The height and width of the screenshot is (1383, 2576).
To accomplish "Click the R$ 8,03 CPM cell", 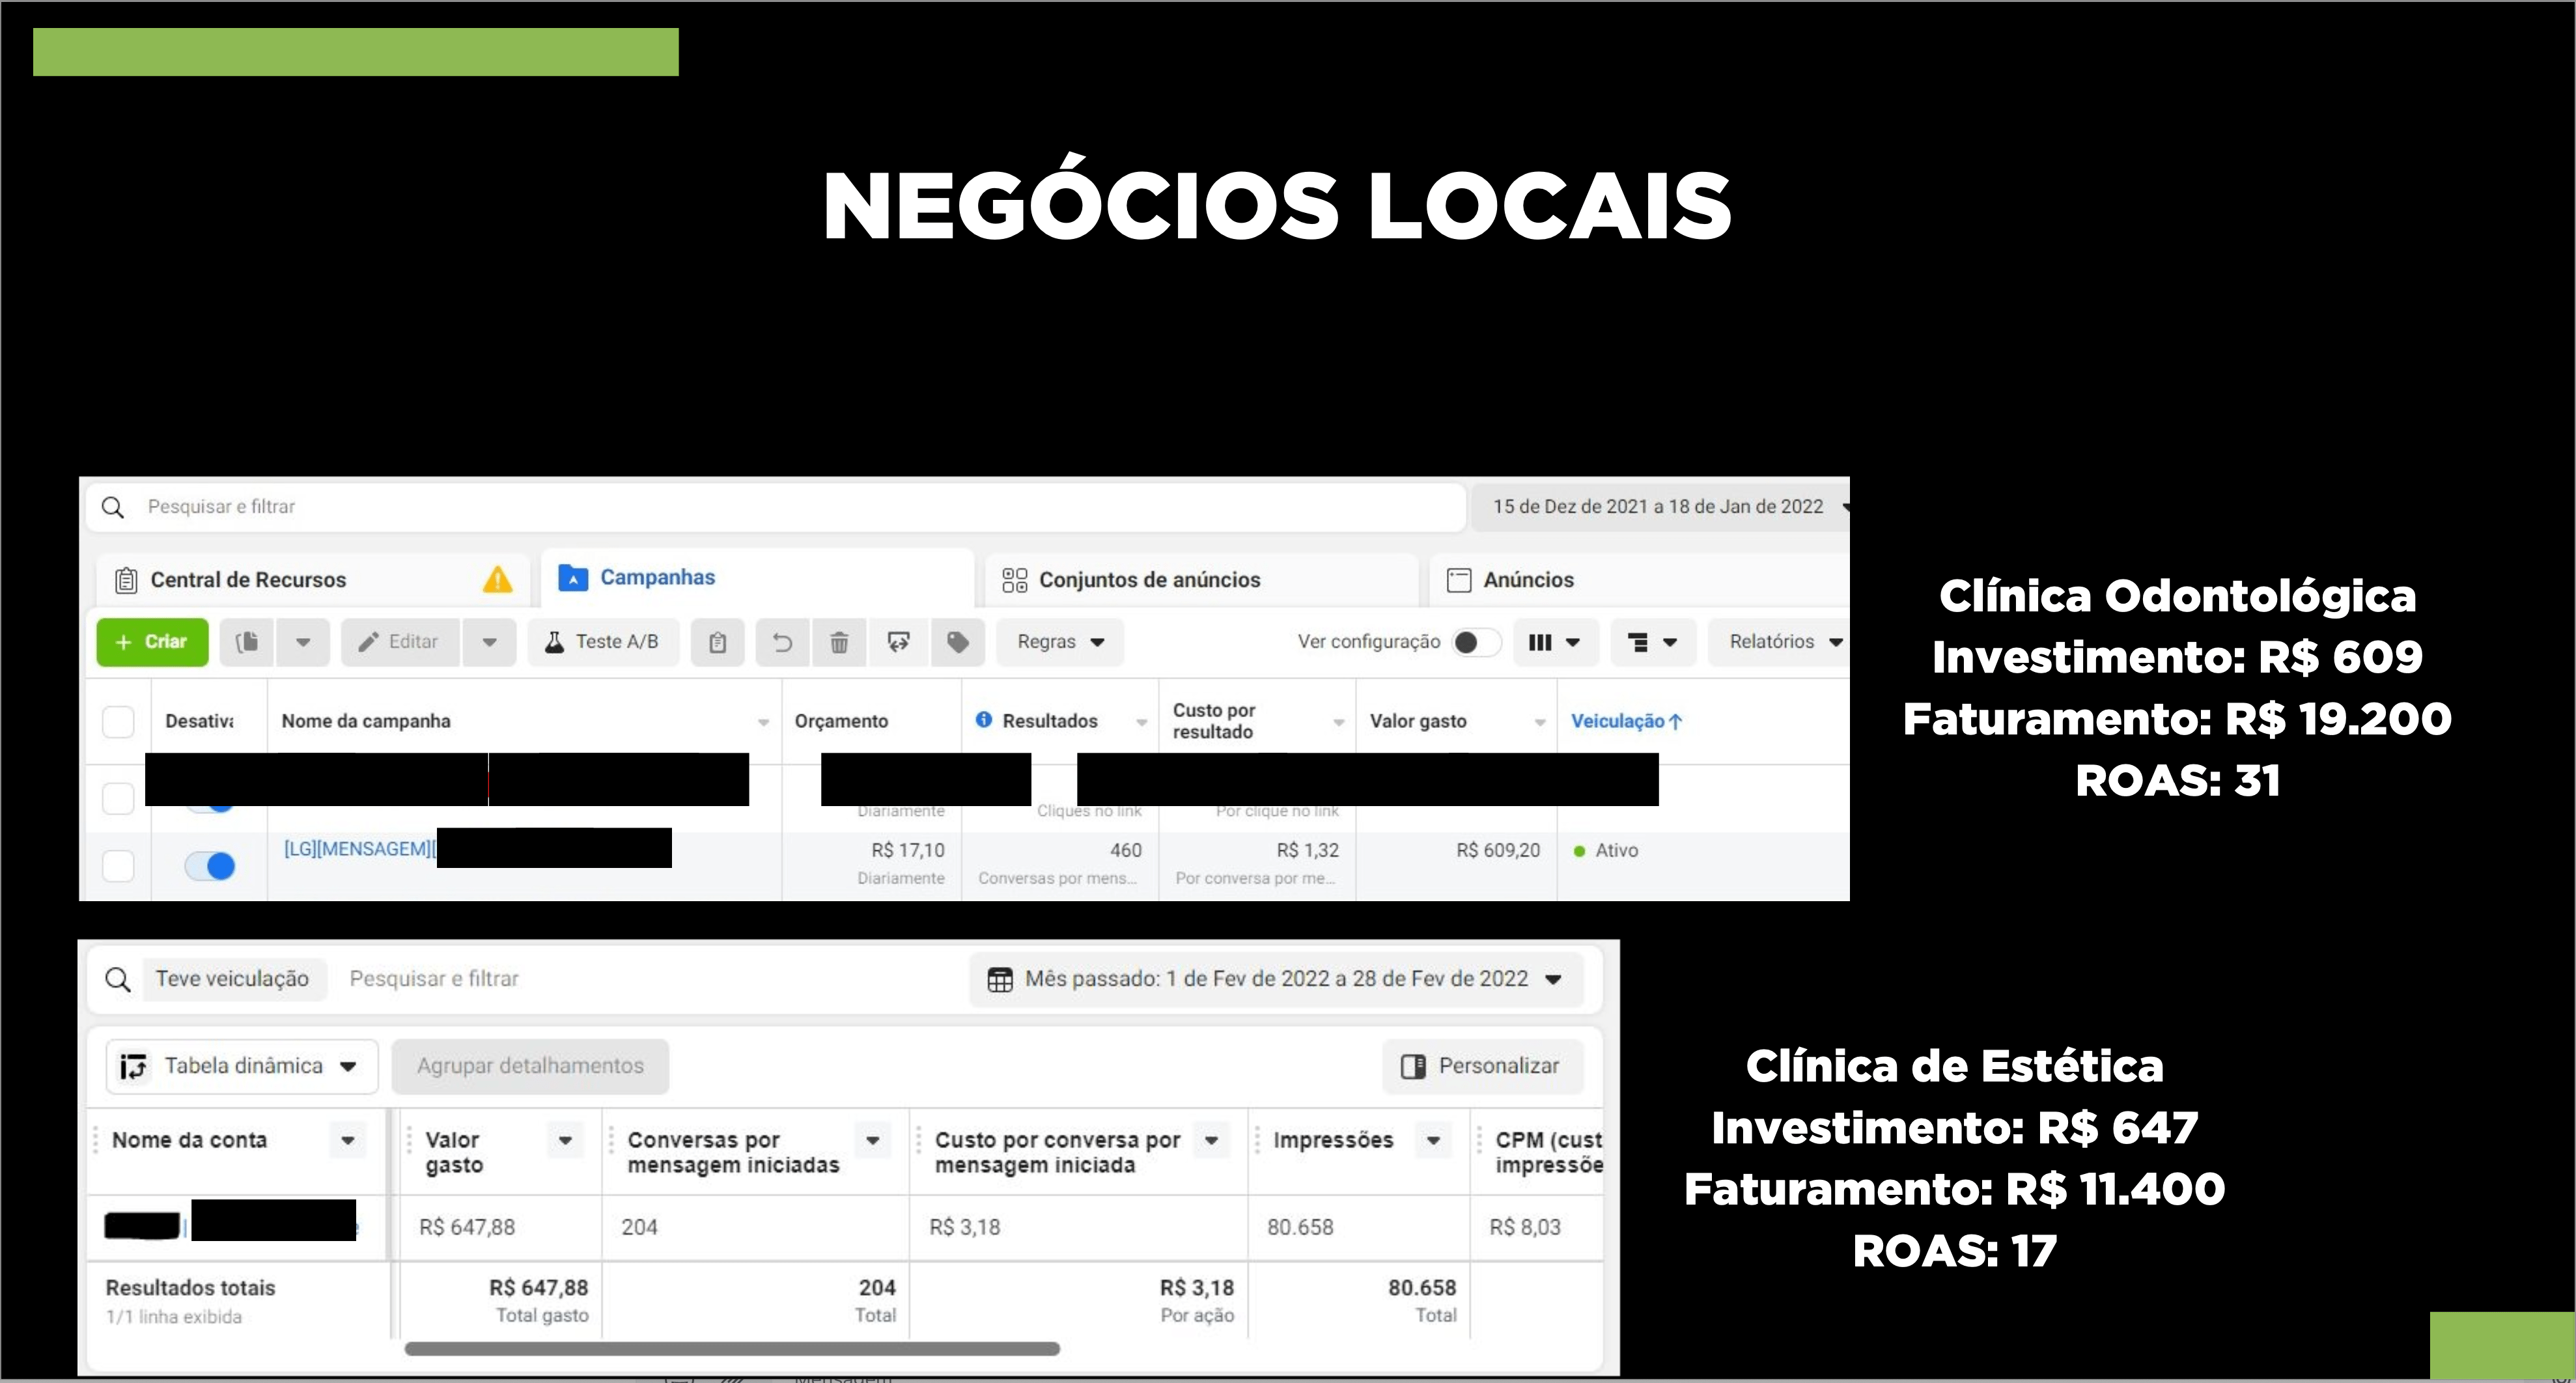I will (1525, 1227).
